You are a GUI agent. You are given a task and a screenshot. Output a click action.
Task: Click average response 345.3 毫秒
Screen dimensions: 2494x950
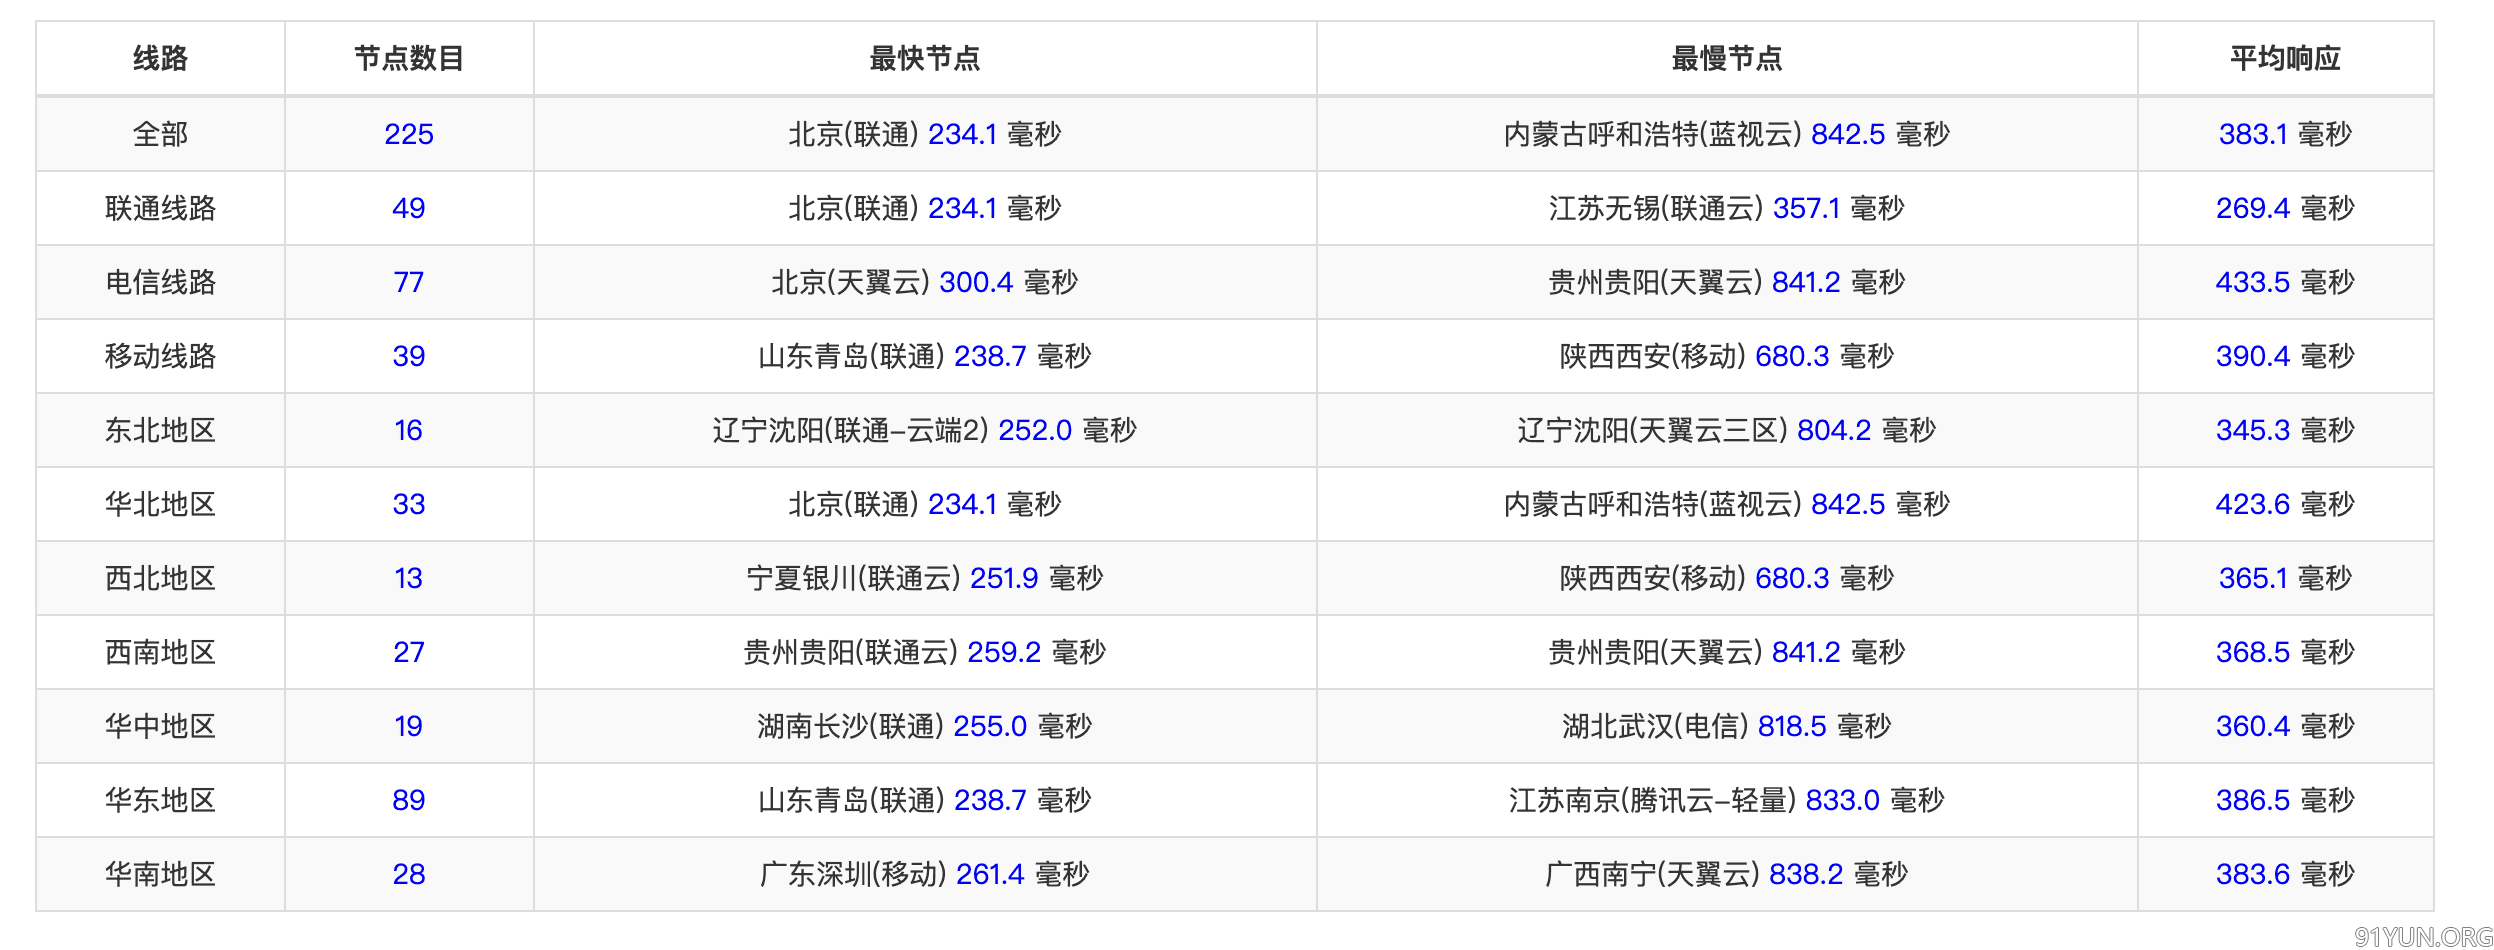tap(2285, 430)
